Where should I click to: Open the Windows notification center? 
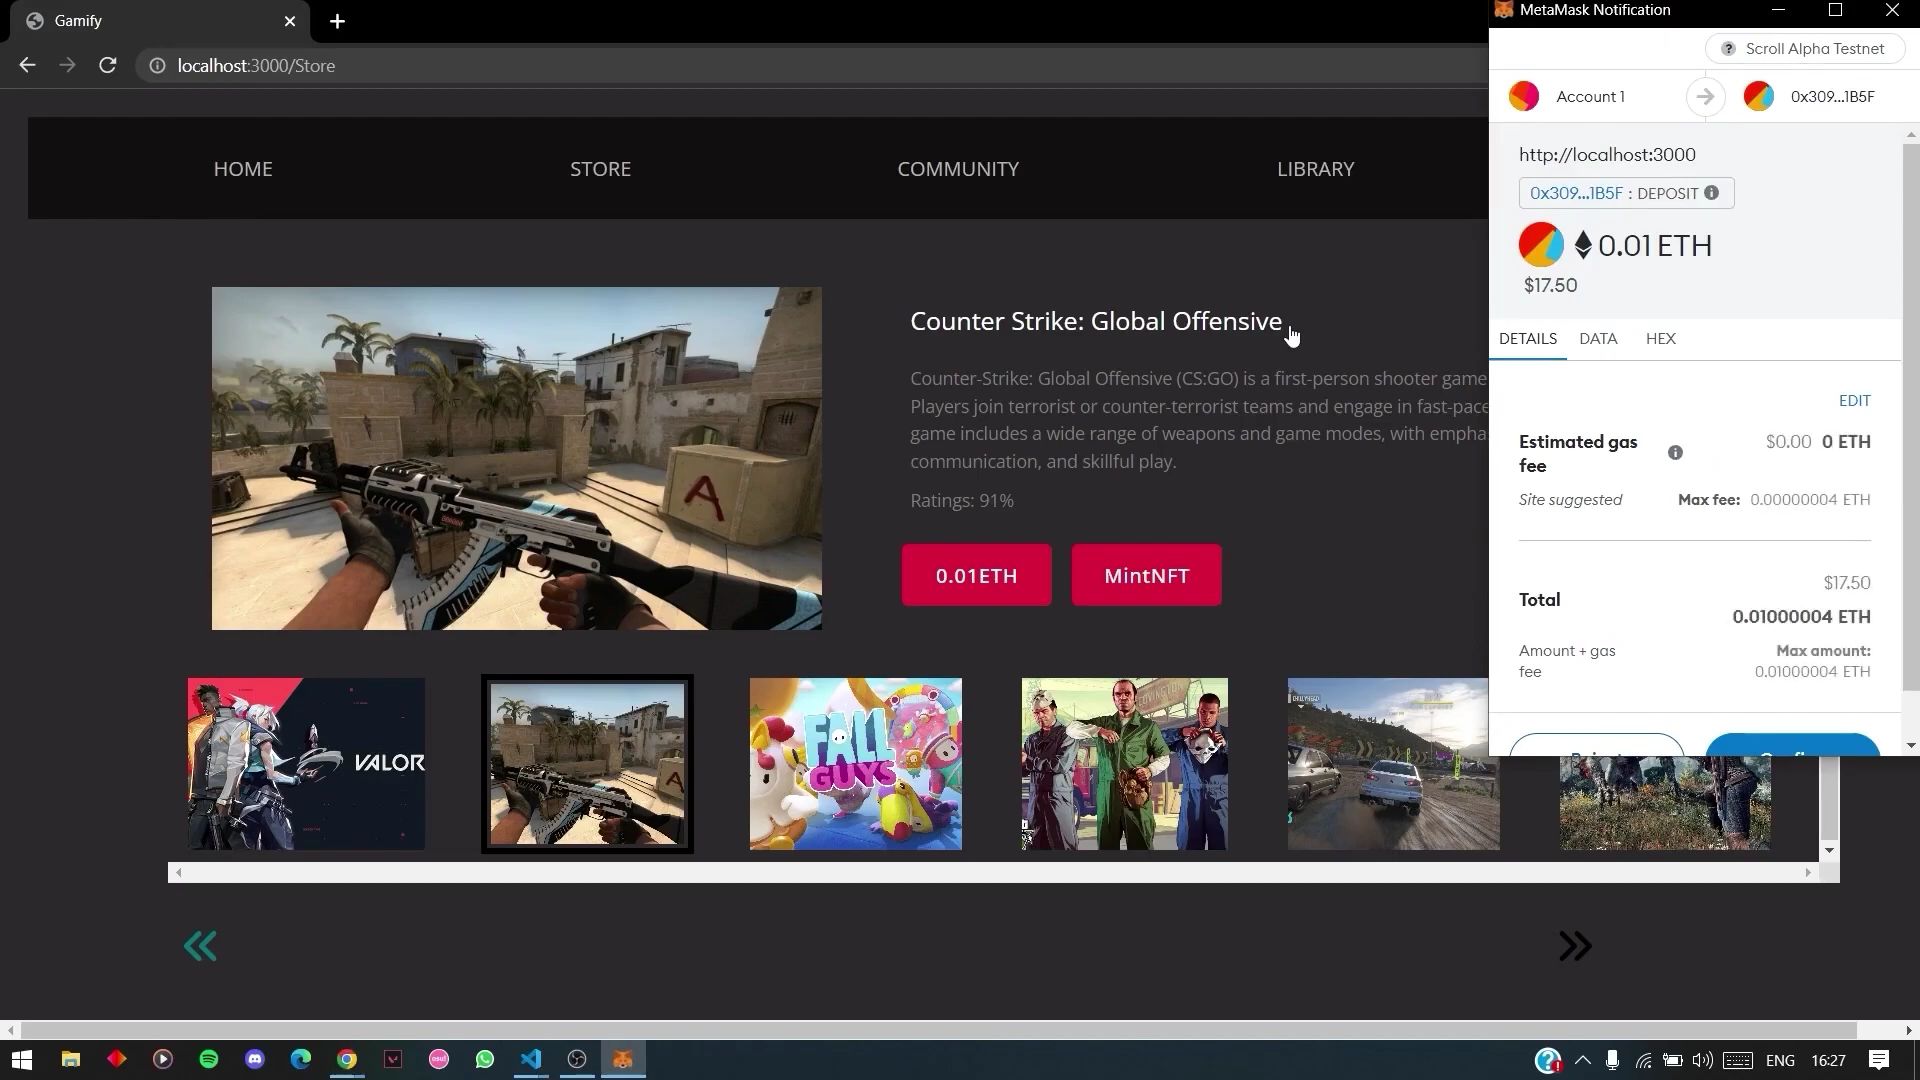pyautogui.click(x=1879, y=1060)
